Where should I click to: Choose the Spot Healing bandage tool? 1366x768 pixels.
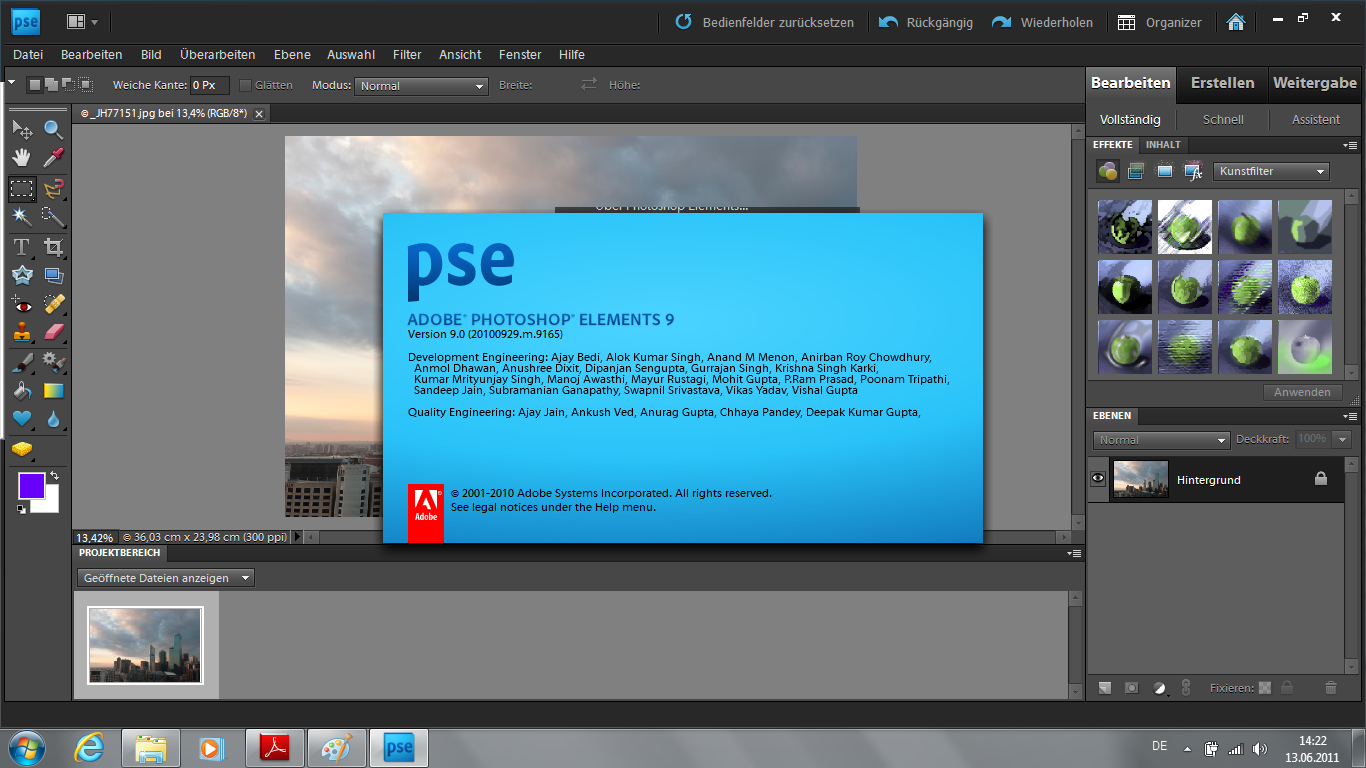pyautogui.click(x=53, y=304)
